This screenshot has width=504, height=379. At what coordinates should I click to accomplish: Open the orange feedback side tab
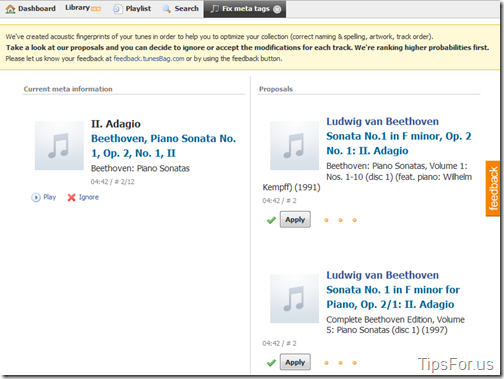click(x=493, y=189)
